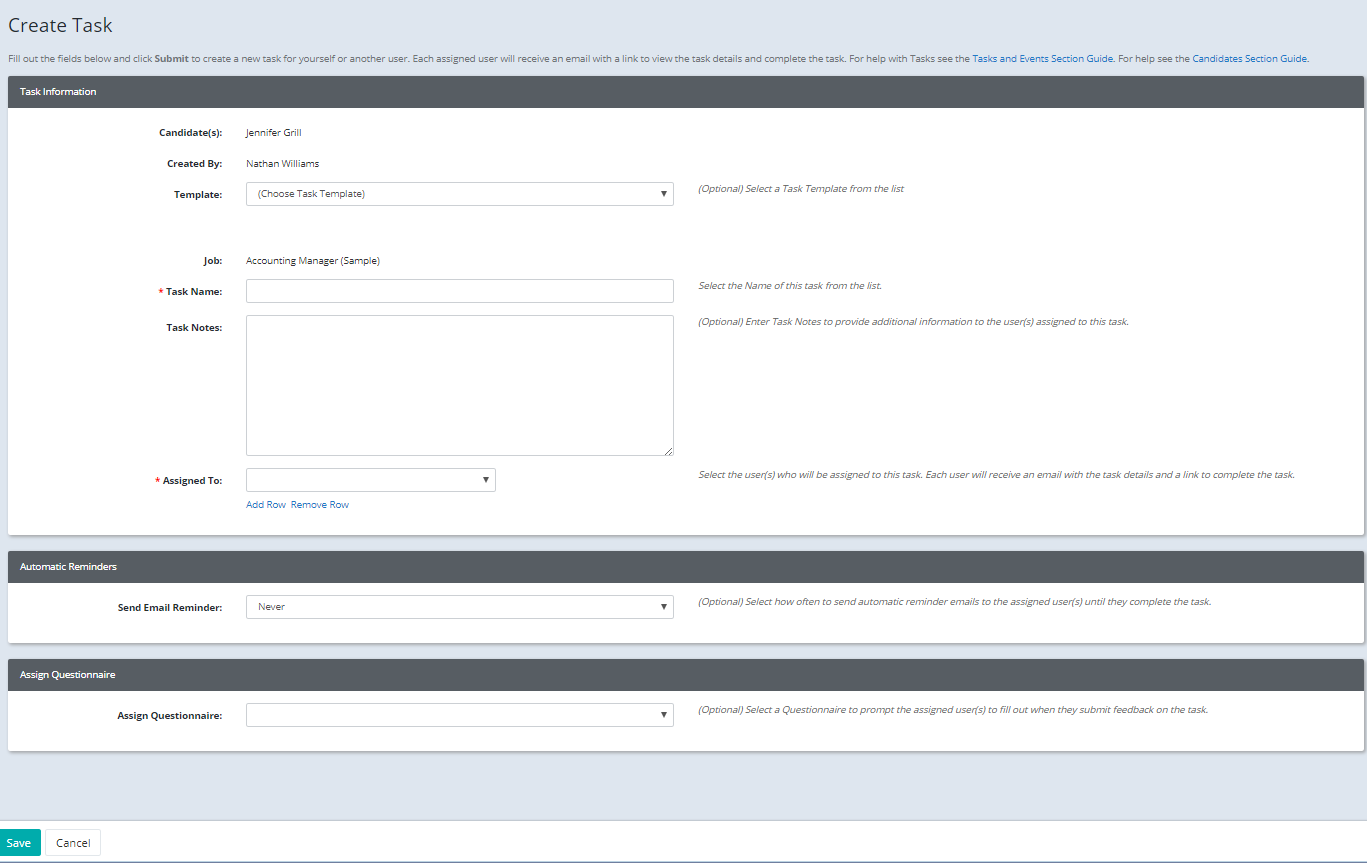Click the Remove Row link
The width and height of the screenshot is (1367, 863).
coord(320,505)
